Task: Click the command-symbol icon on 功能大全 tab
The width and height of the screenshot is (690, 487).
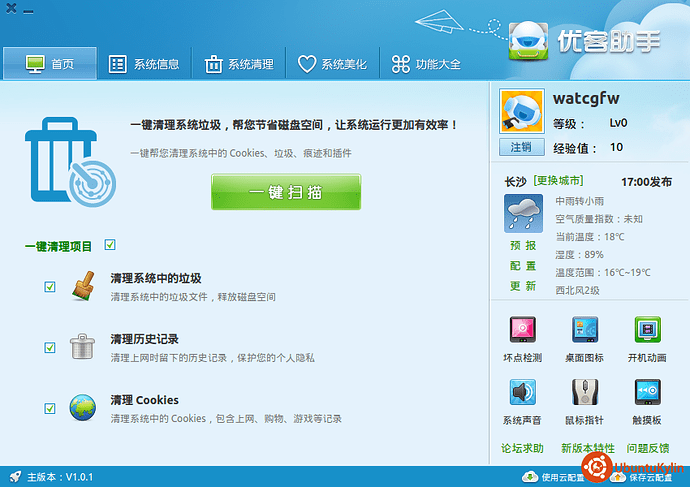Action: 401,64
